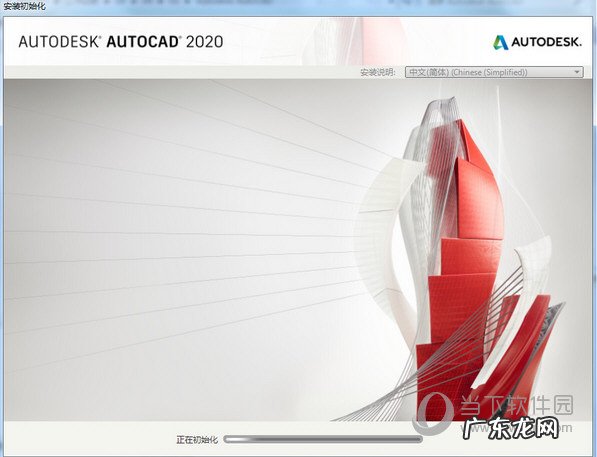Click the 安装初始化 window title
Screen dimensions: 597x457
(x=24, y=6)
